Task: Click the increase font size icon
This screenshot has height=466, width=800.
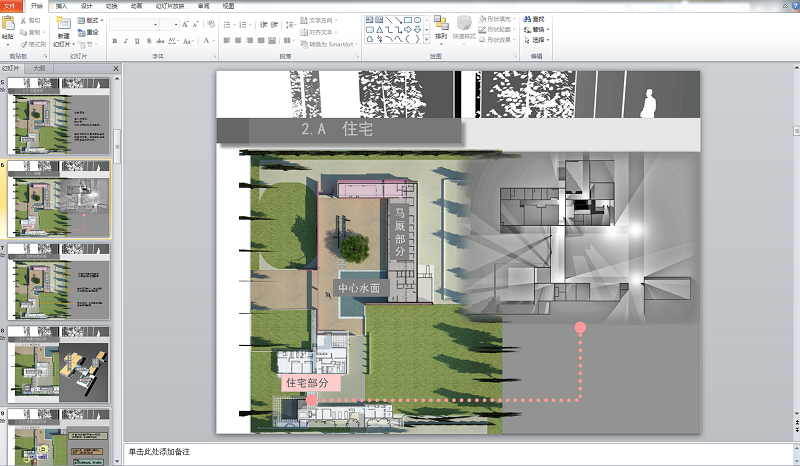Action: point(185,24)
